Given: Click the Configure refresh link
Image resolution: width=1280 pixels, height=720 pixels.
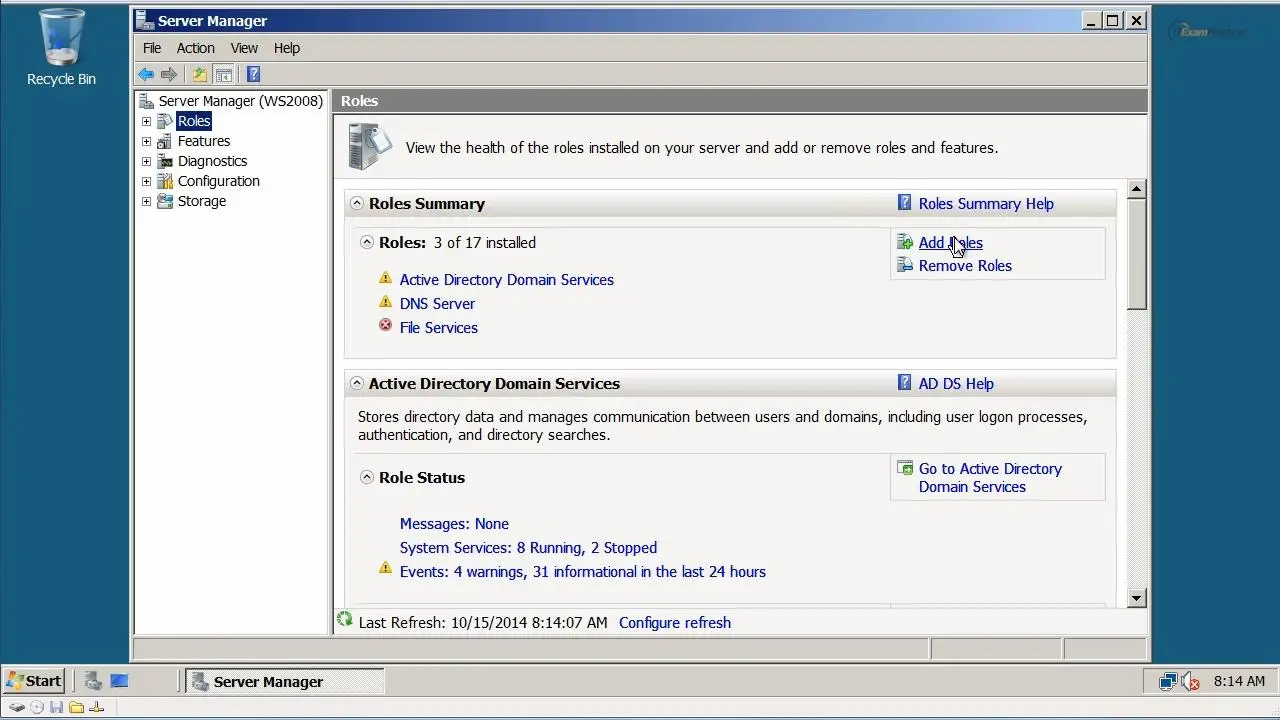Looking at the screenshot, I should coord(675,622).
